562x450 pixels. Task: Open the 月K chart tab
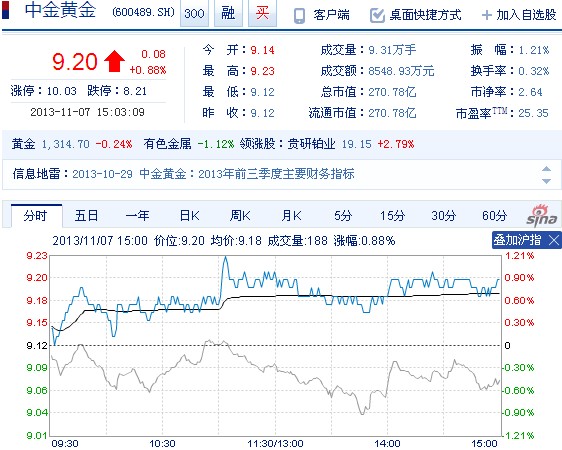[291, 216]
